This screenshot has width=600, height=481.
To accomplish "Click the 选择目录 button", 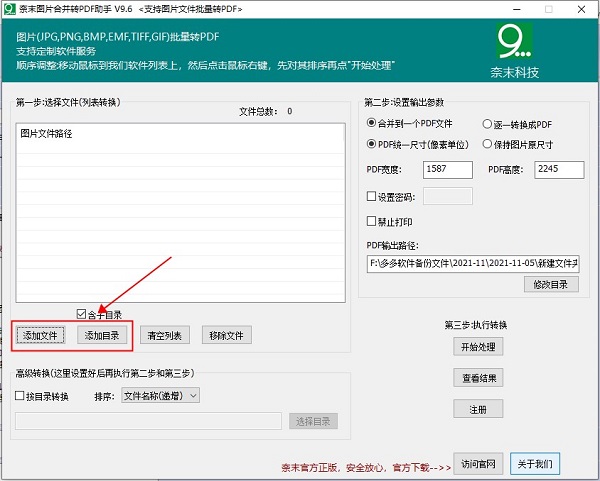I will click(x=313, y=421).
